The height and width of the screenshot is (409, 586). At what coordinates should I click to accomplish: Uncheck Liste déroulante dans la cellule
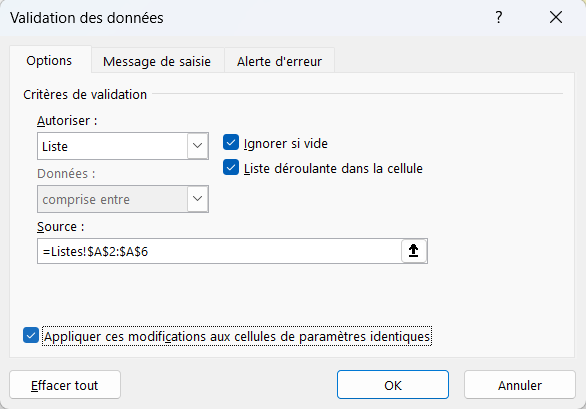(x=231, y=167)
